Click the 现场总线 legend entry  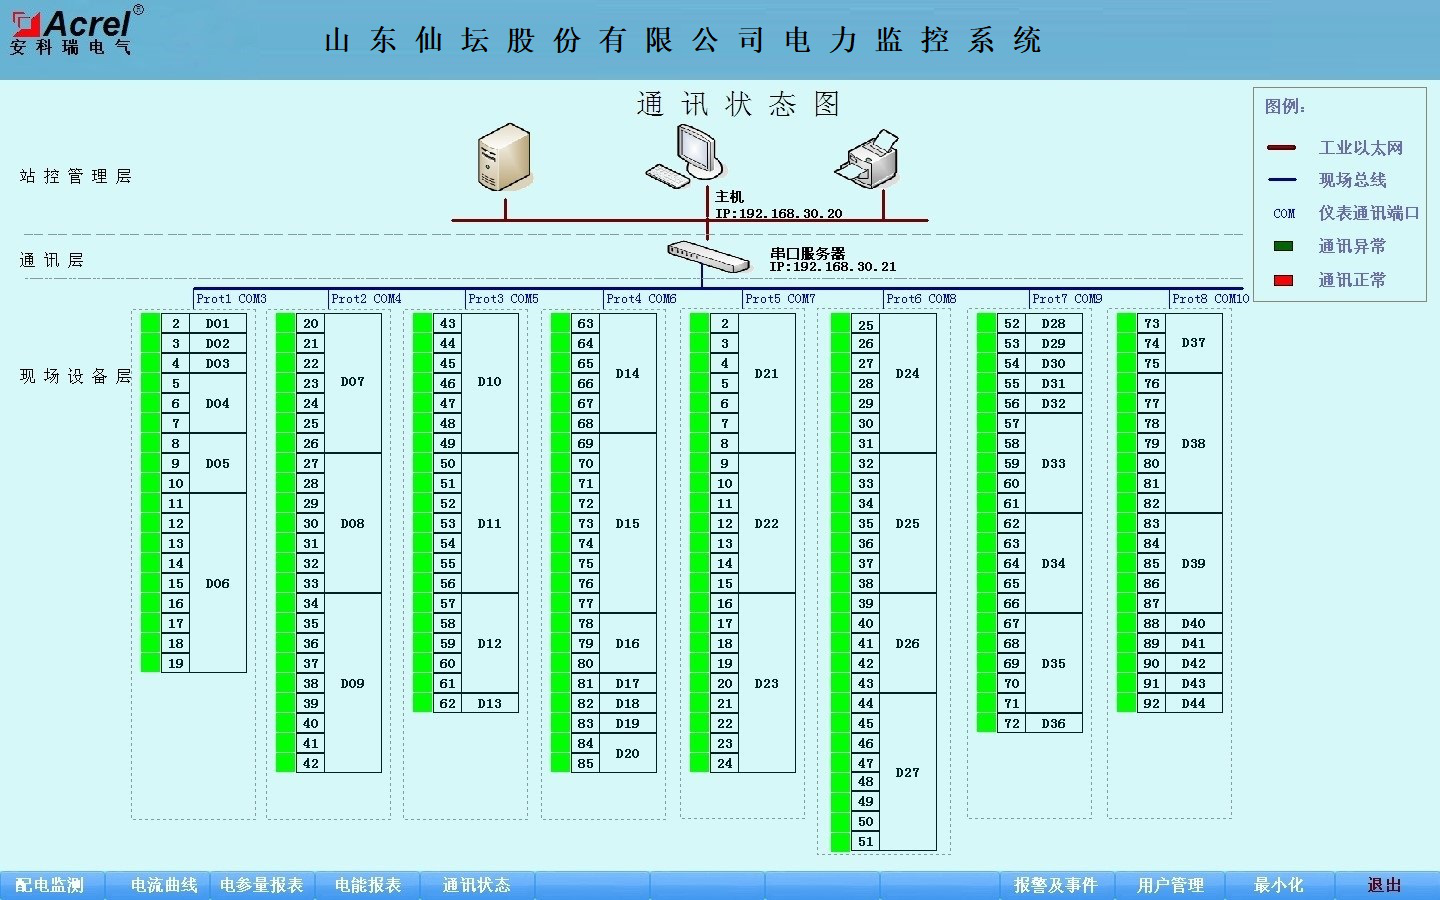(1352, 180)
